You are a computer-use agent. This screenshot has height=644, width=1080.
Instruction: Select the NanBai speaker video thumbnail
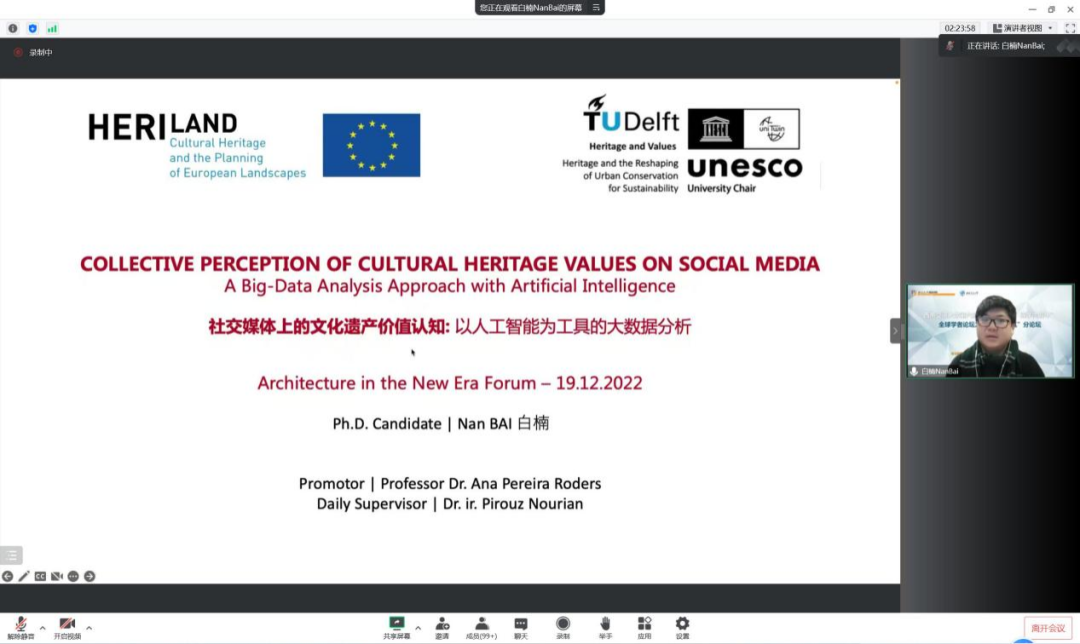tap(974, 331)
